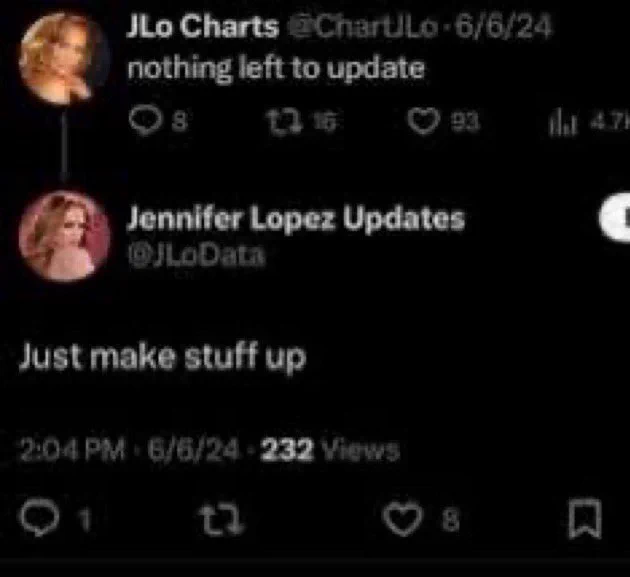Viewport: 630px width, 577px height.
Task: Click reply icon on JLo Charts tweet
Action: pos(145,121)
